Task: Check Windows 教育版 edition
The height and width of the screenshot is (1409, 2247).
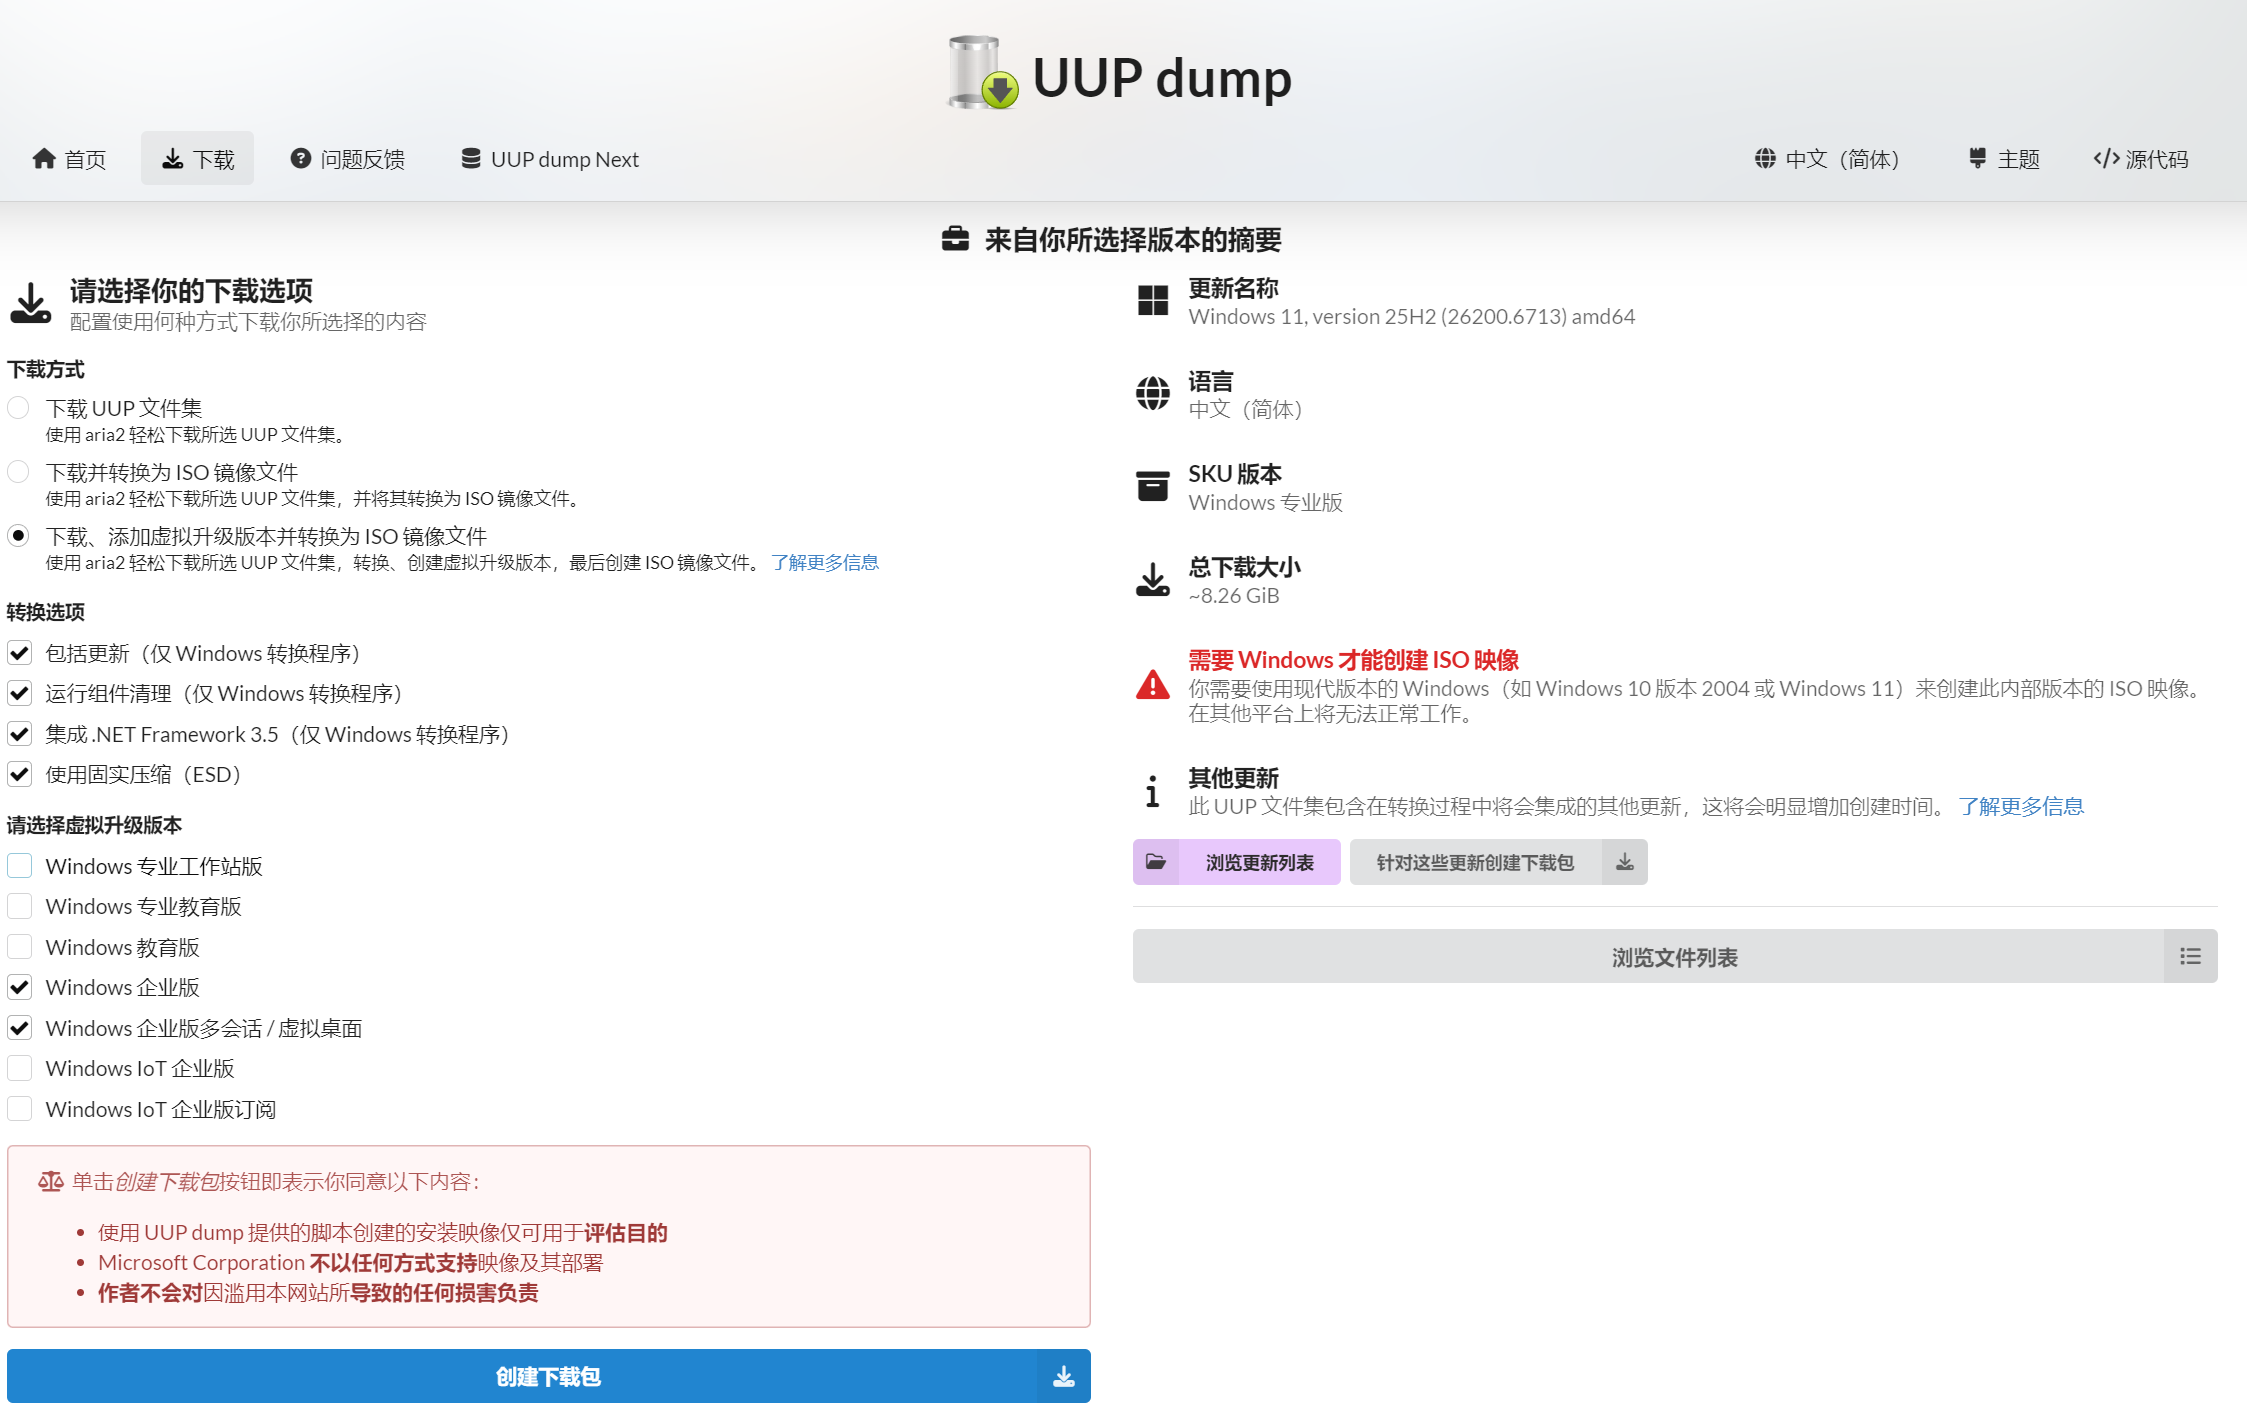Action: (19, 947)
